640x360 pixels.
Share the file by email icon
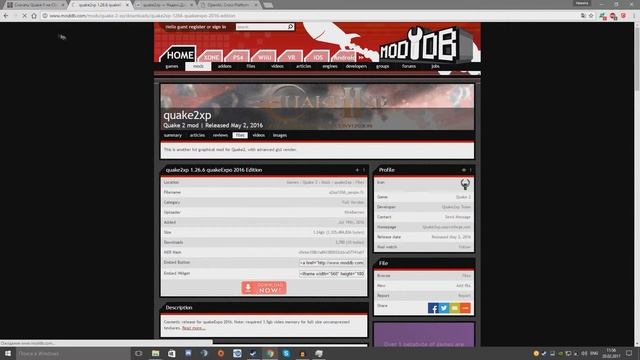click(454, 308)
